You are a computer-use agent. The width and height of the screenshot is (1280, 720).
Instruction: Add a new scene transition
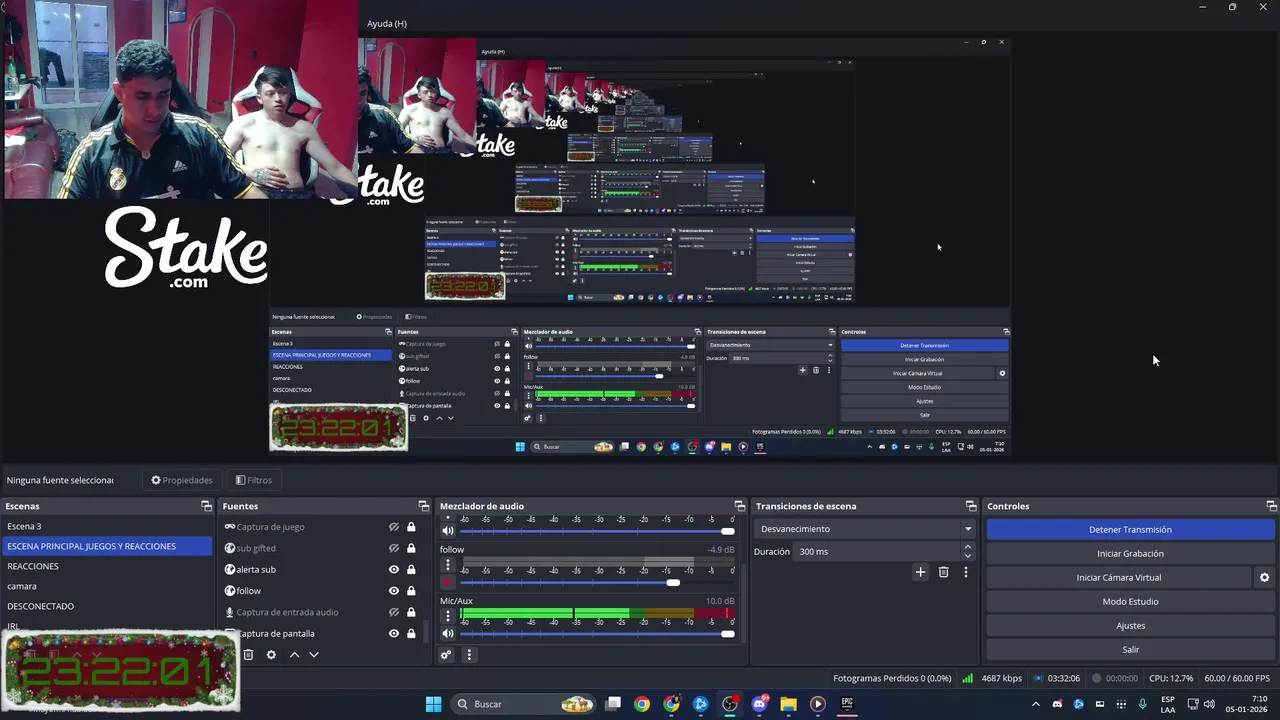point(920,572)
